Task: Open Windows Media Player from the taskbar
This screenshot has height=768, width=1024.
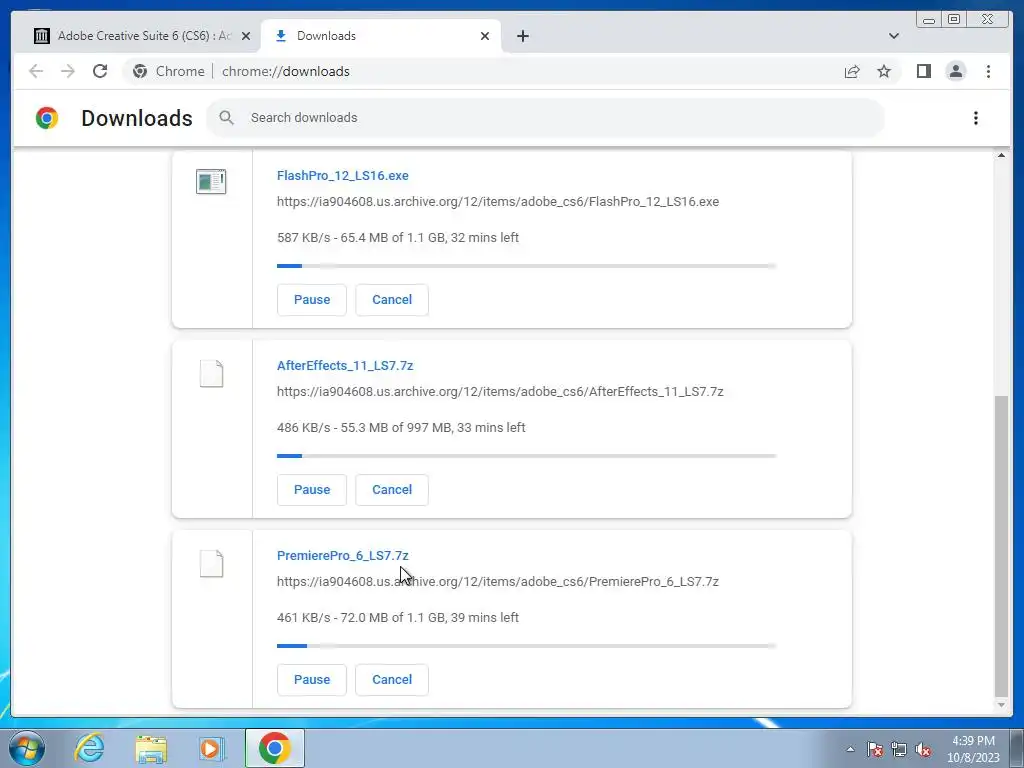Action: [212, 748]
